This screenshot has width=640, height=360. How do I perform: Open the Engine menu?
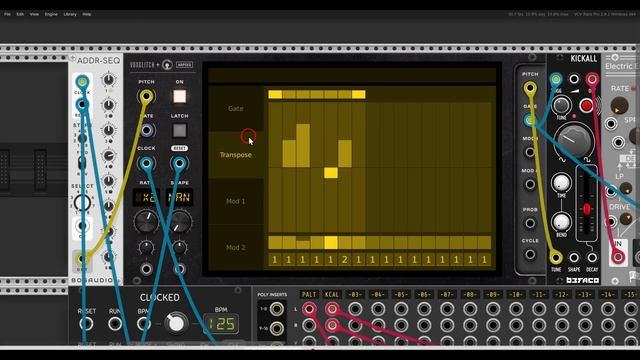51,14
